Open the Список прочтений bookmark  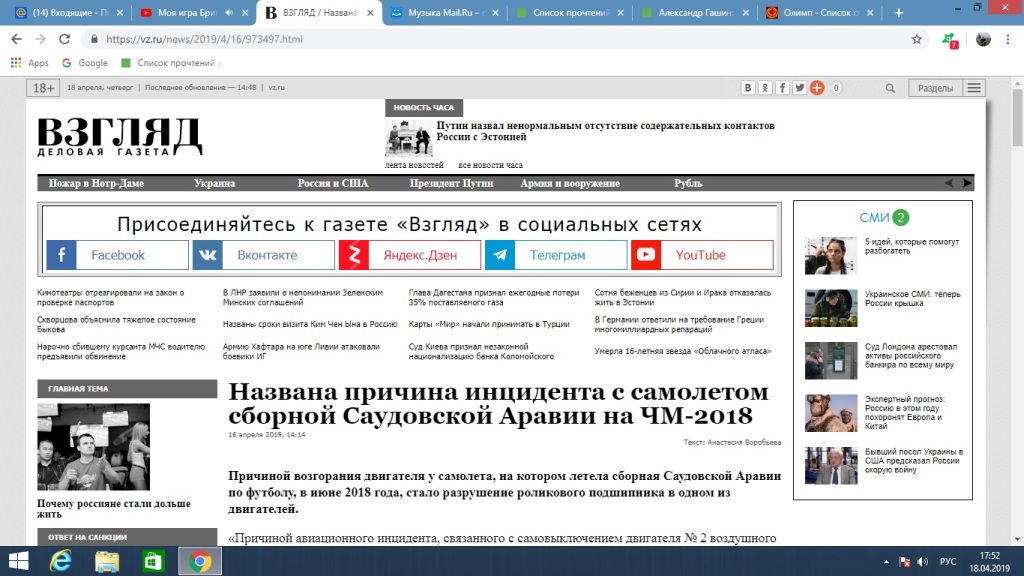point(171,63)
